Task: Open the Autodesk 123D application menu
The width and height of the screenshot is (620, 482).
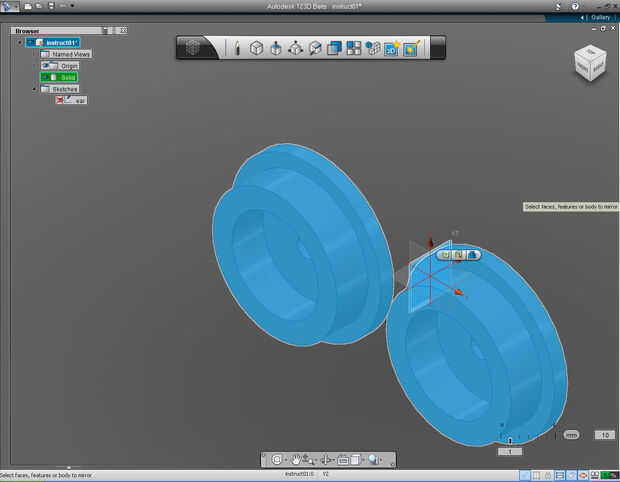Action: tap(9, 6)
